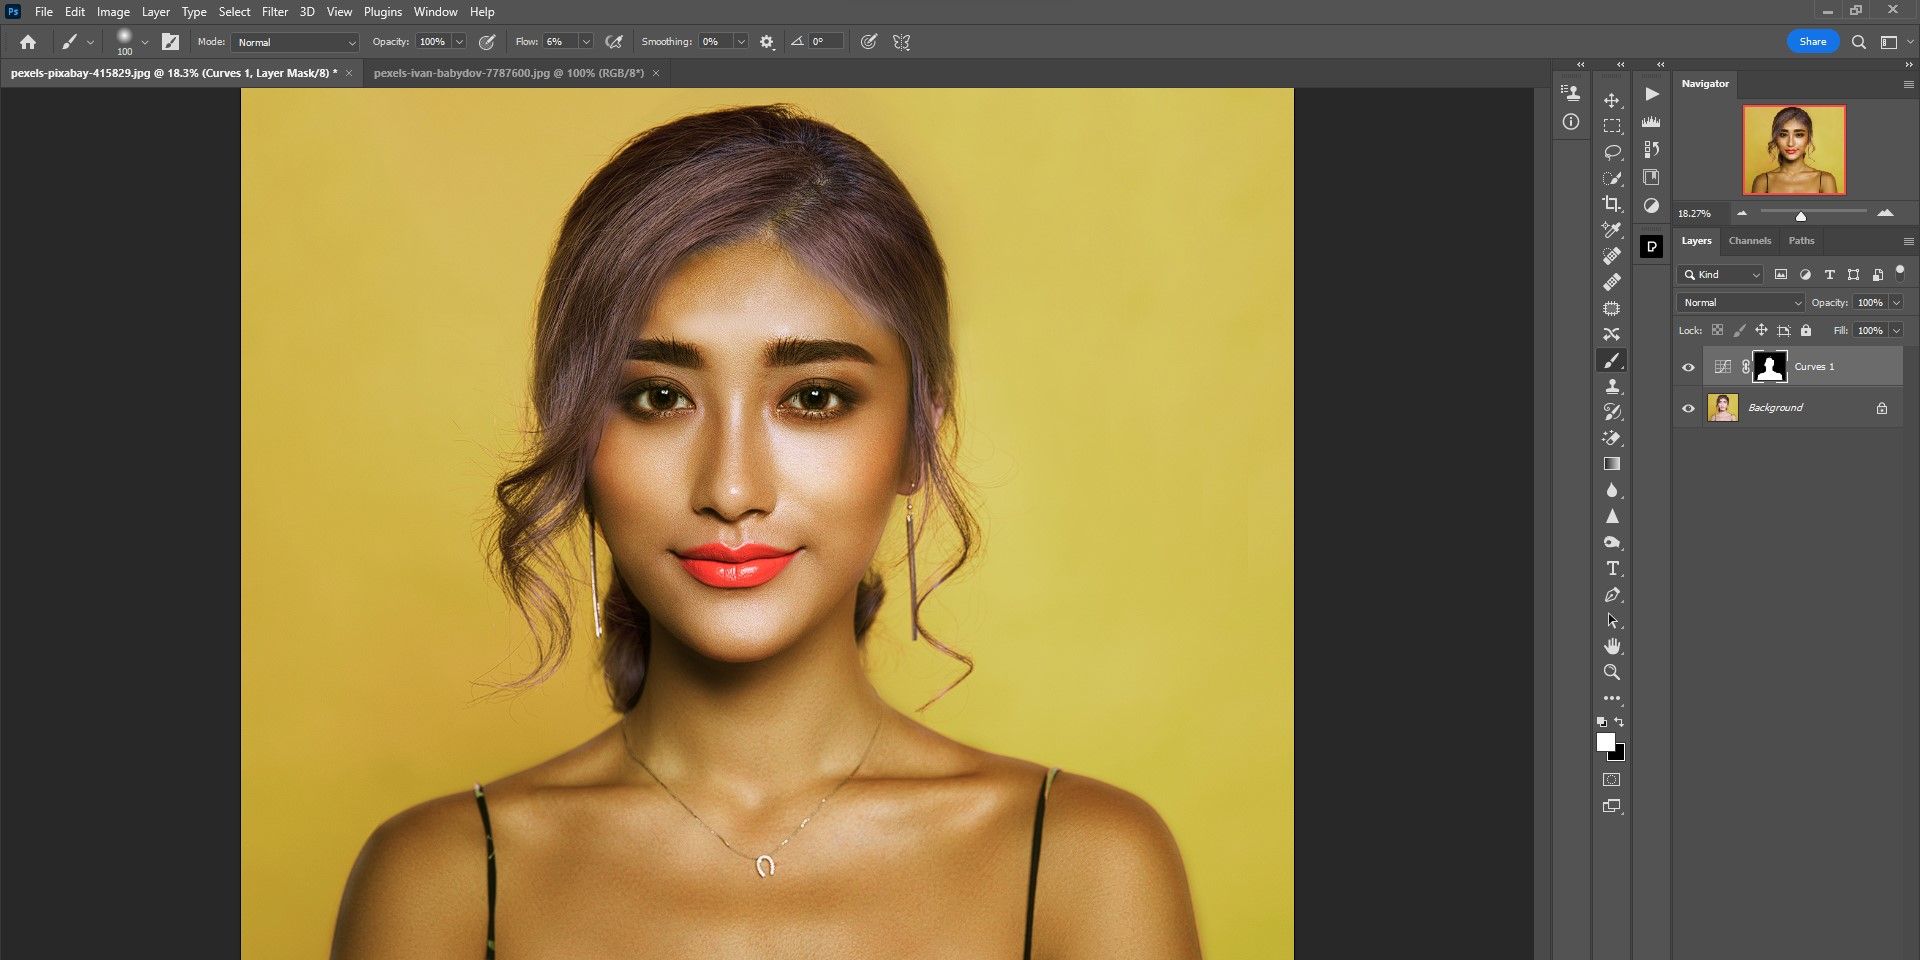Open the Adjustments panel icon
1920x960 pixels.
click(1652, 206)
